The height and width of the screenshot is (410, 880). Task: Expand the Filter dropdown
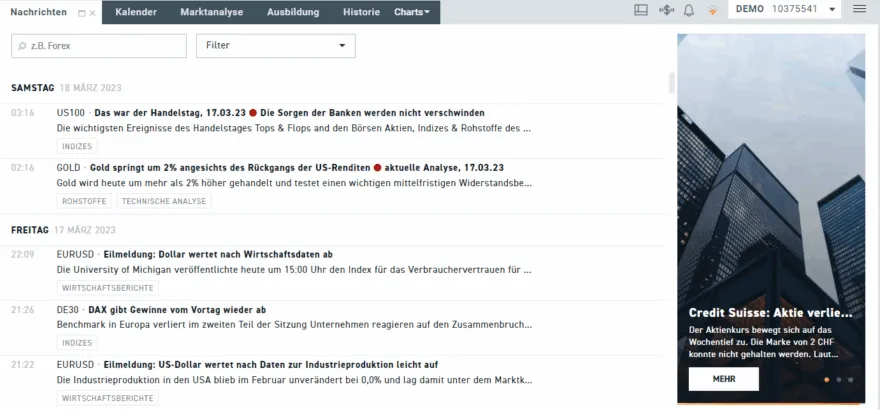click(276, 45)
